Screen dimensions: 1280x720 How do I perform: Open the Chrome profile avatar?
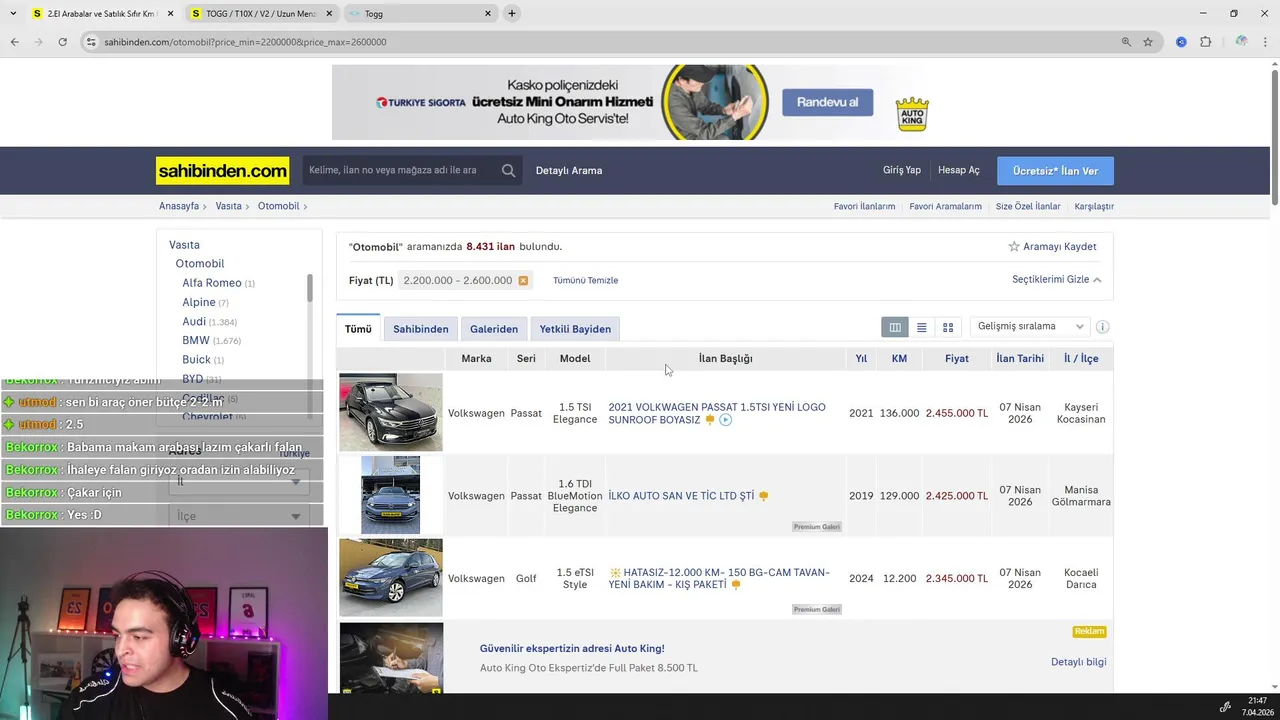(x=1241, y=42)
